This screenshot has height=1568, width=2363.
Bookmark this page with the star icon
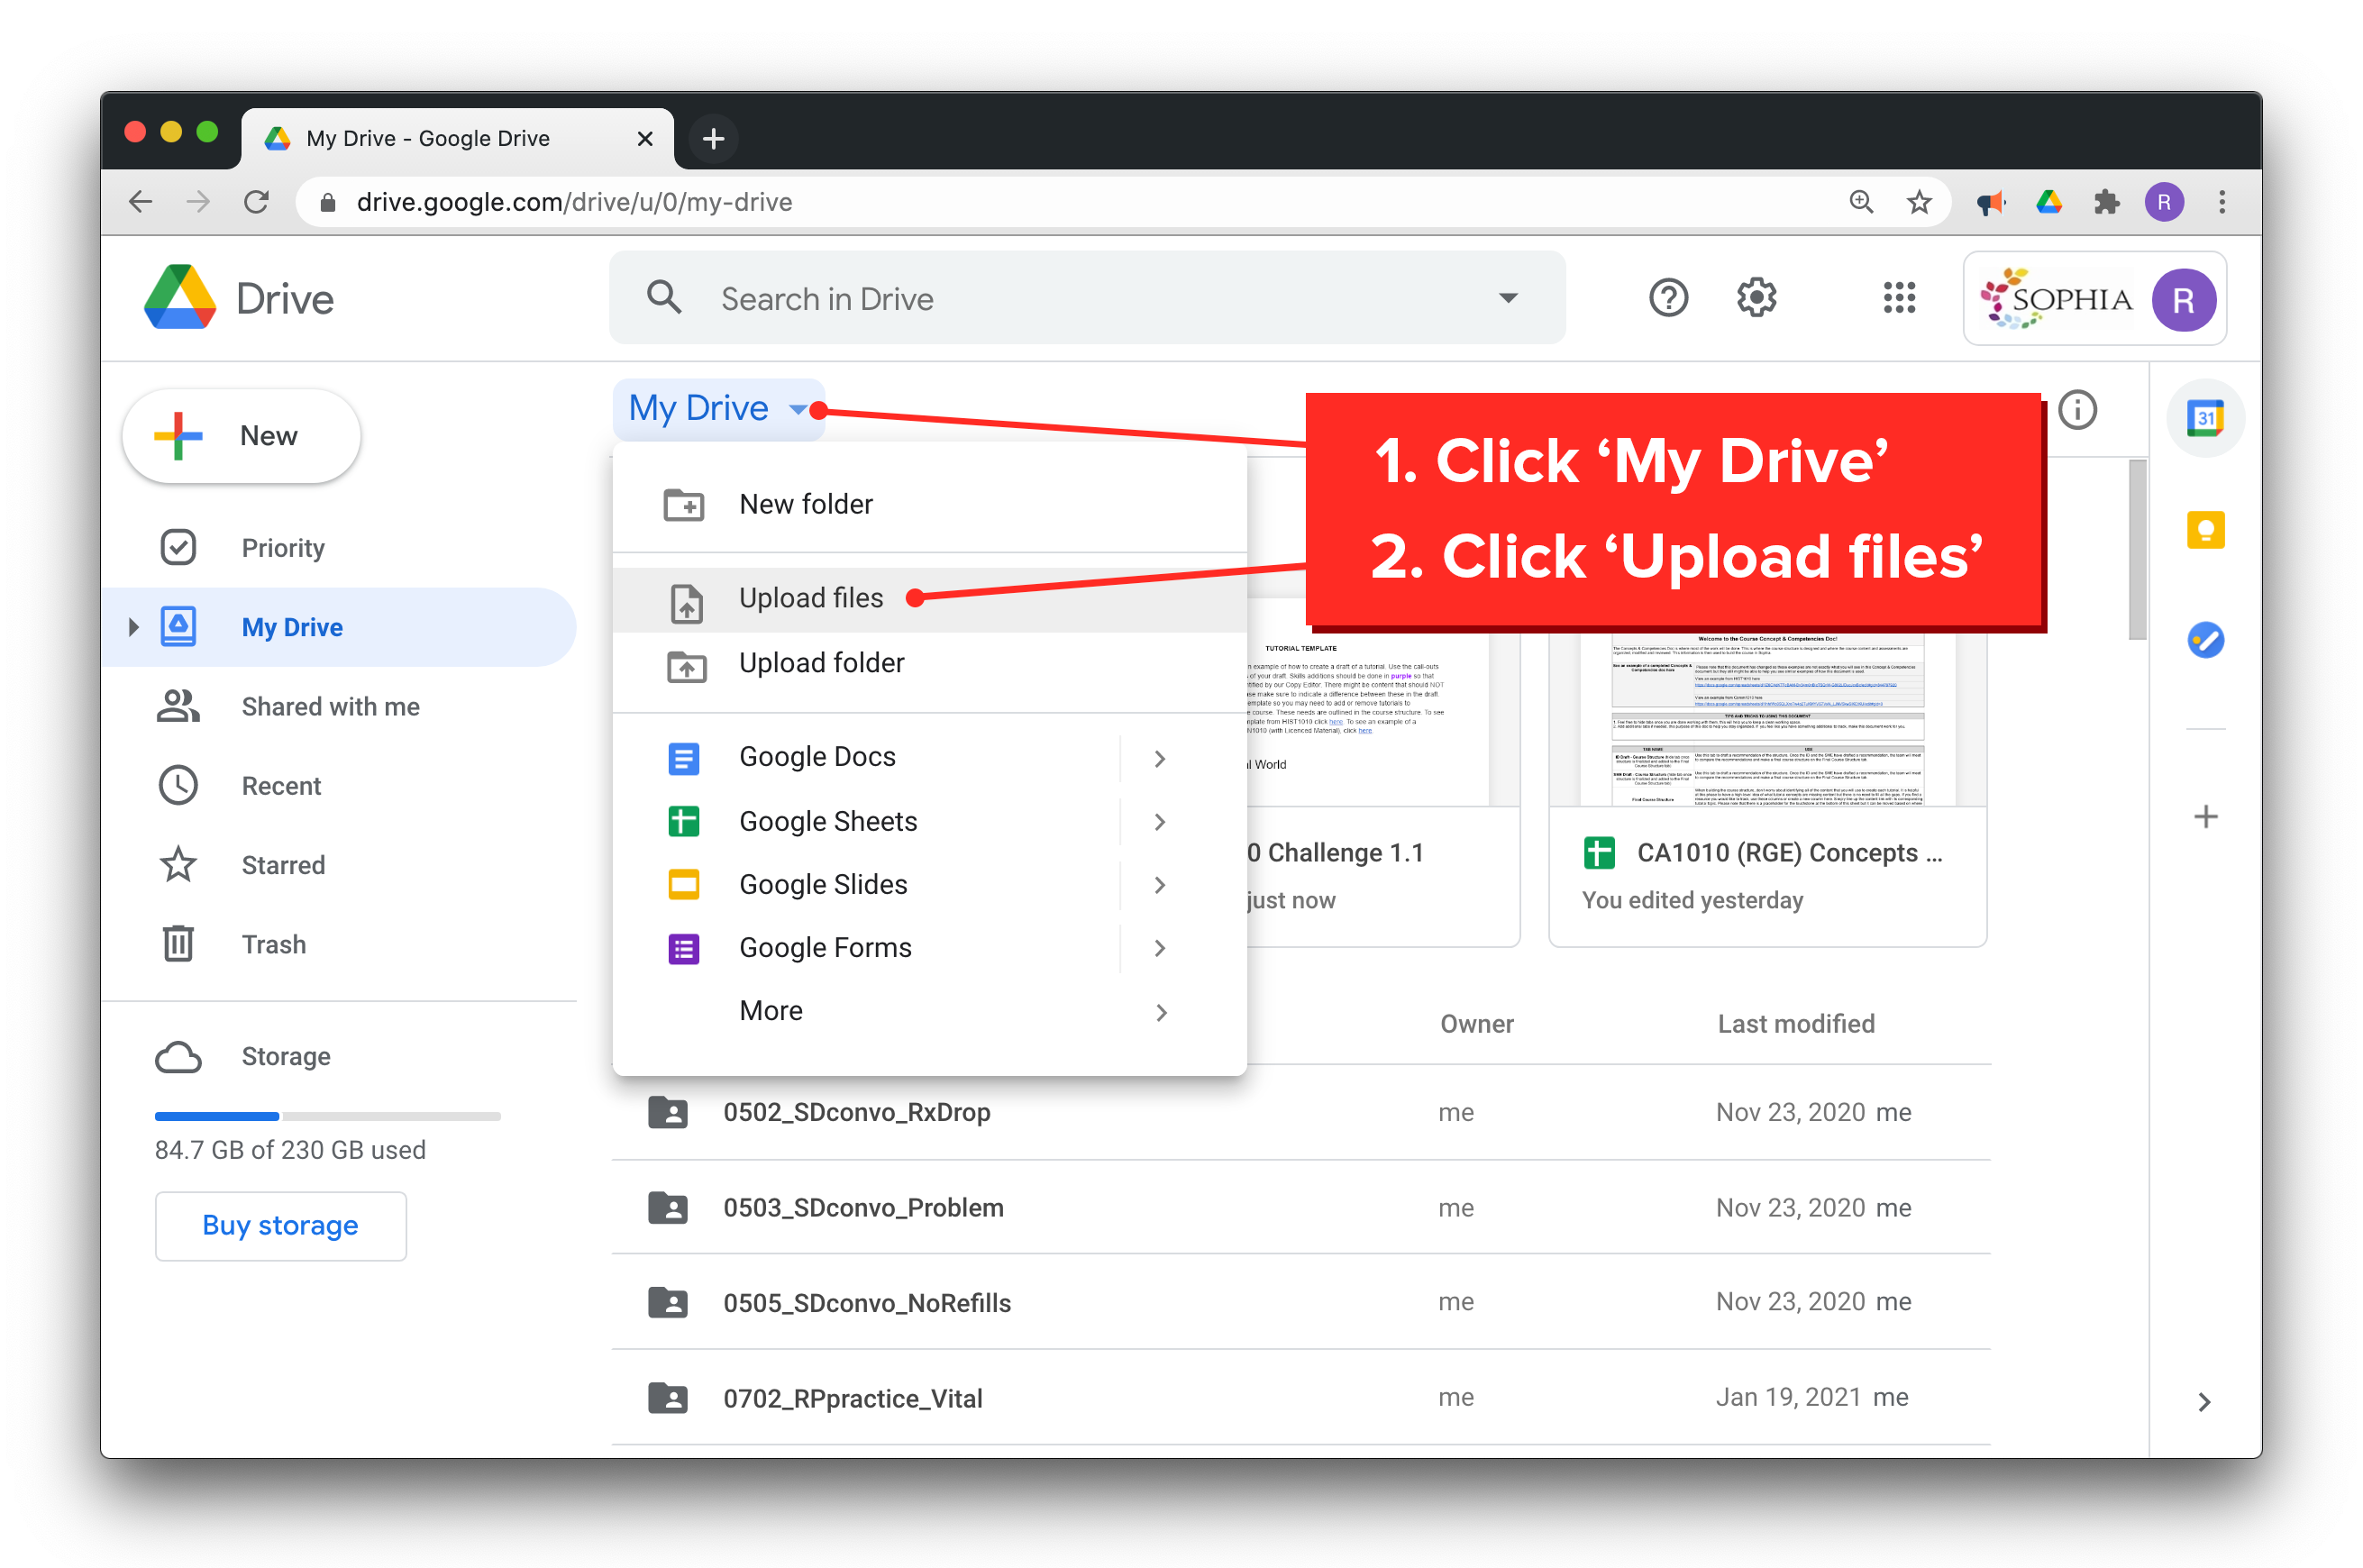click(x=1918, y=203)
